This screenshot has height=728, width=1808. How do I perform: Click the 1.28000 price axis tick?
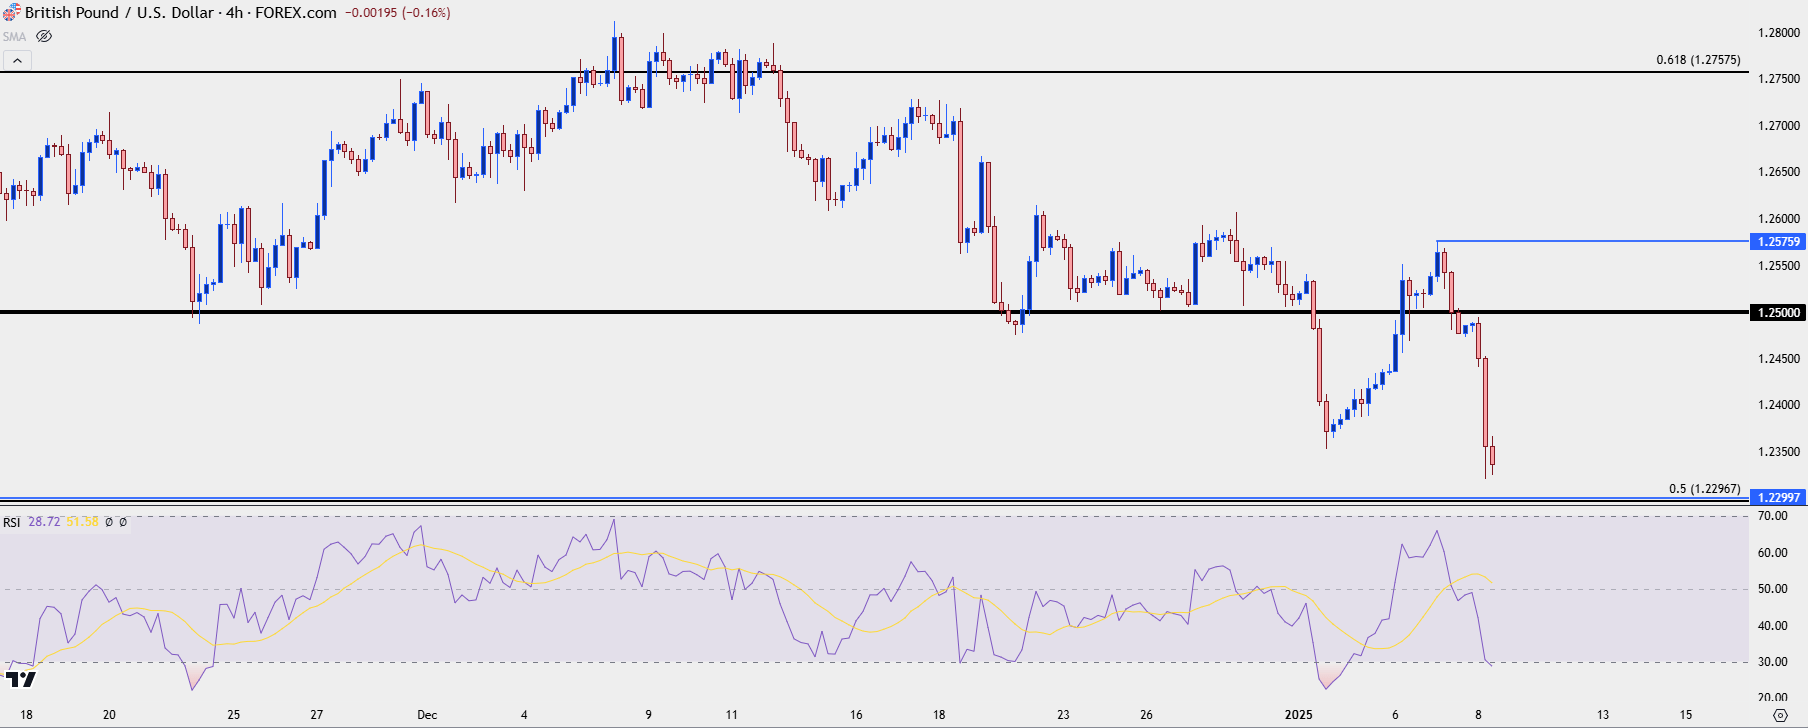point(1779,33)
